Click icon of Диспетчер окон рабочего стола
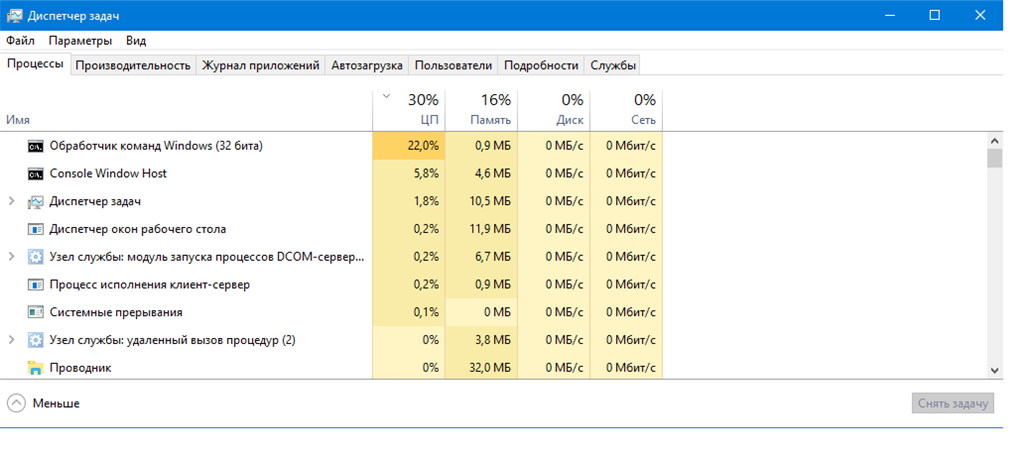This screenshot has height=456, width=1024. click(35, 229)
